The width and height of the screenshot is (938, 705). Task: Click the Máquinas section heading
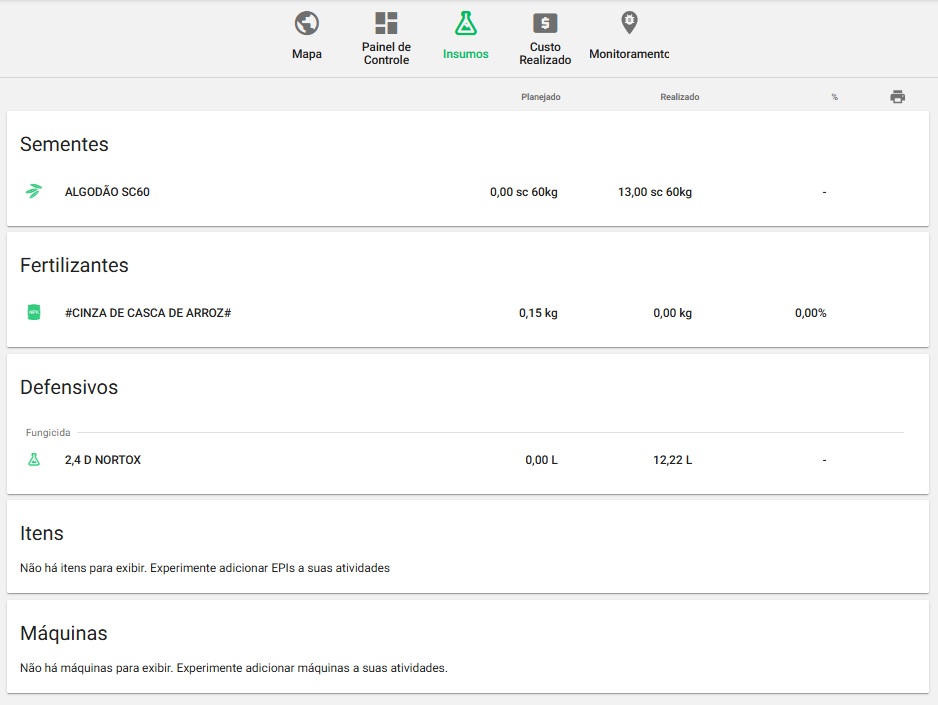64,633
